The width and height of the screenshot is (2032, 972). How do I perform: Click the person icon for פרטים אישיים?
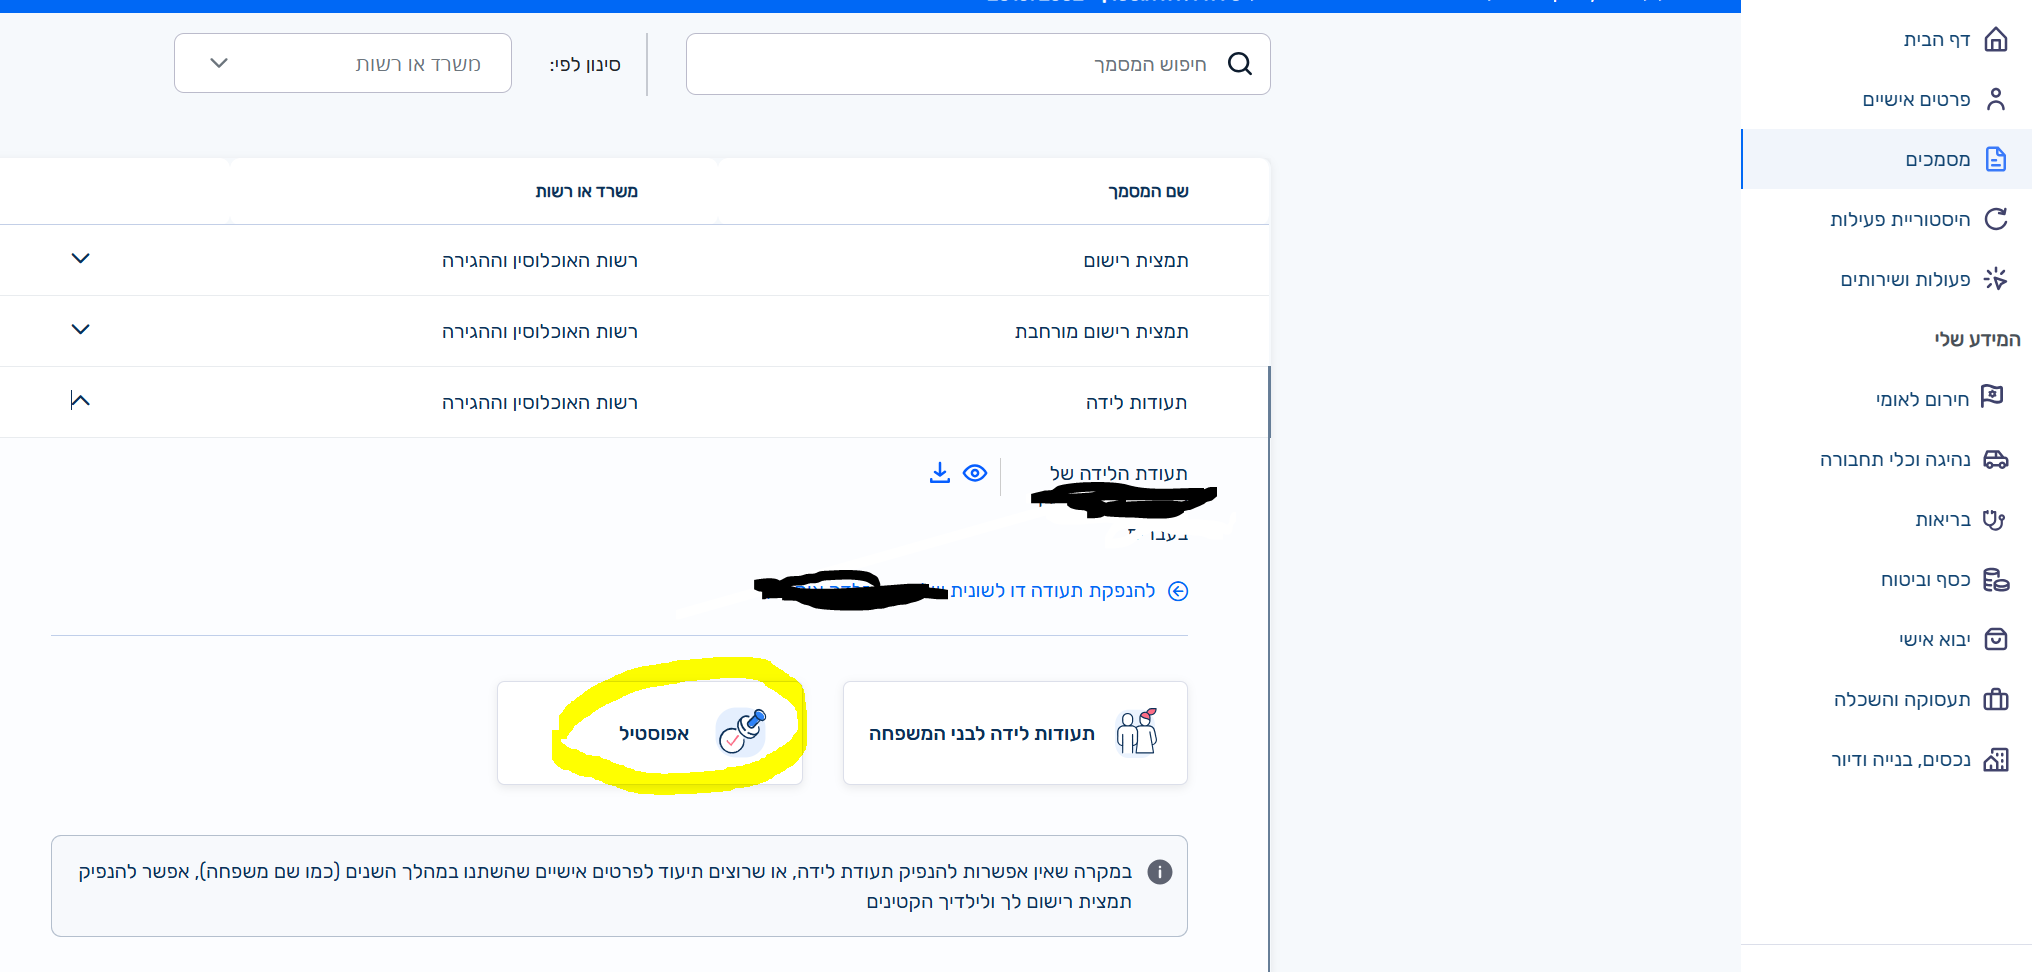coord(1996,99)
